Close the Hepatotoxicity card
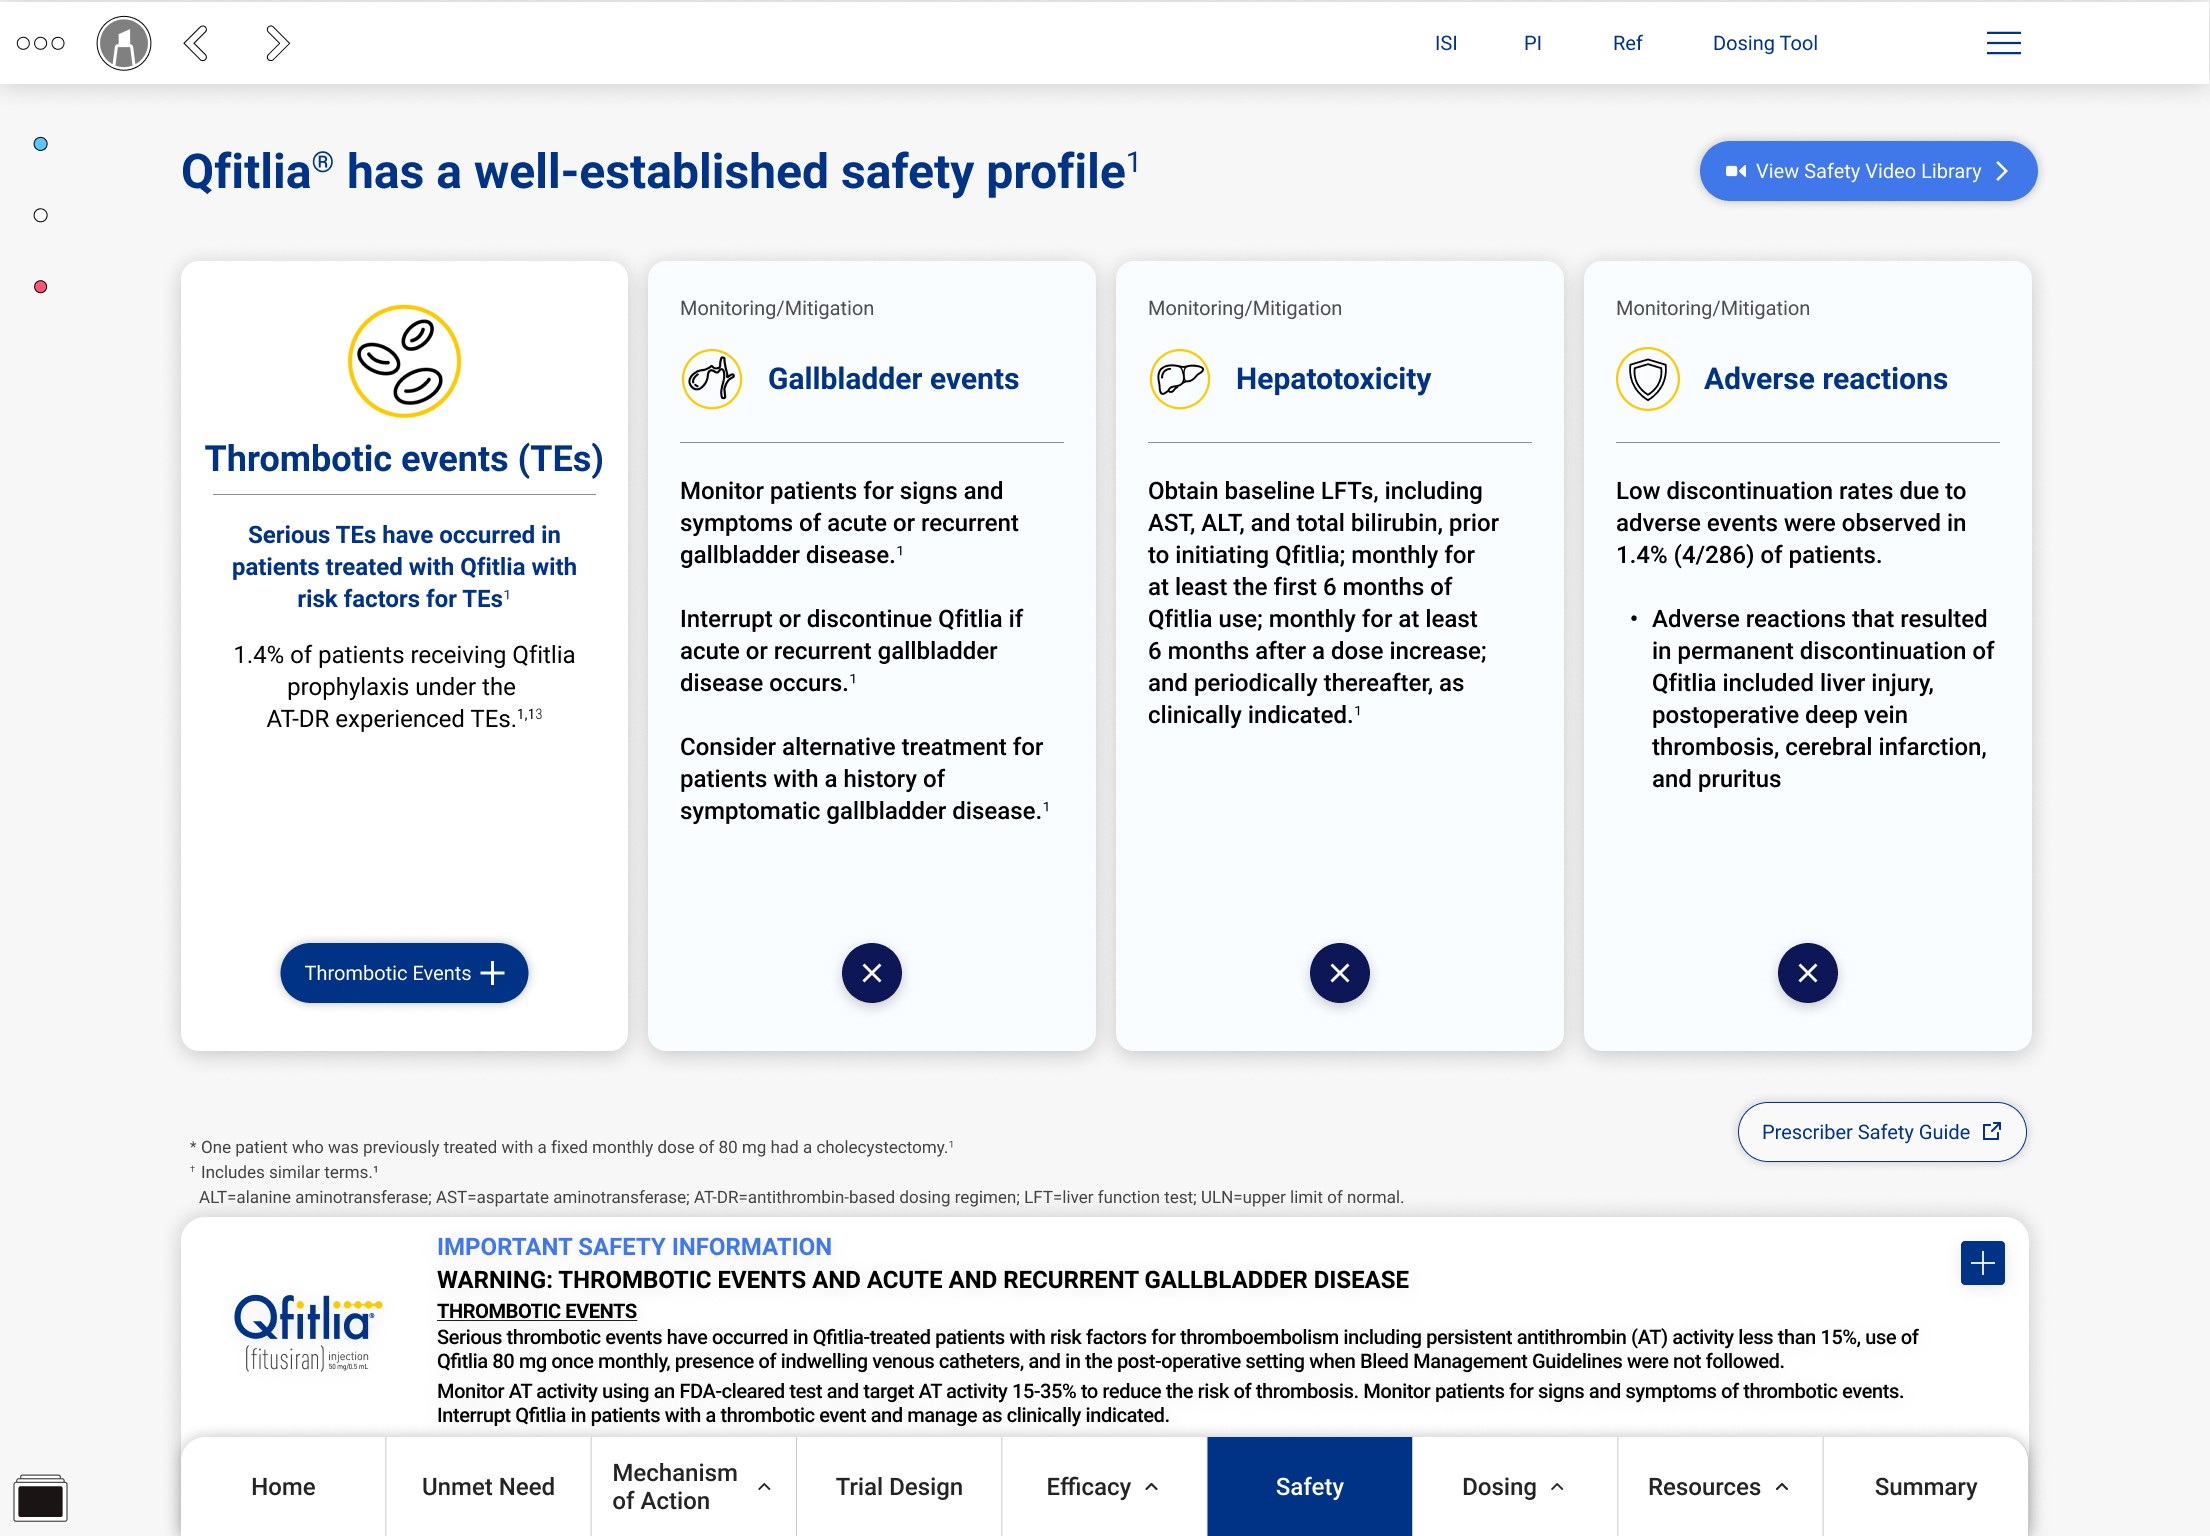Screen dimensions: 2210x1536 pyautogui.click(x=1340, y=973)
